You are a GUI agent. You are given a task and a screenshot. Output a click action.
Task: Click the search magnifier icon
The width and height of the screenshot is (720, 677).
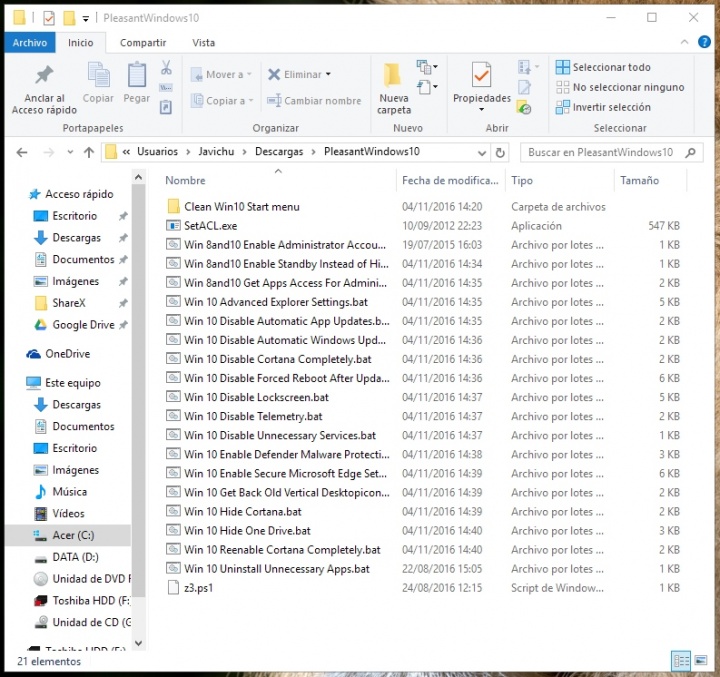click(690, 152)
